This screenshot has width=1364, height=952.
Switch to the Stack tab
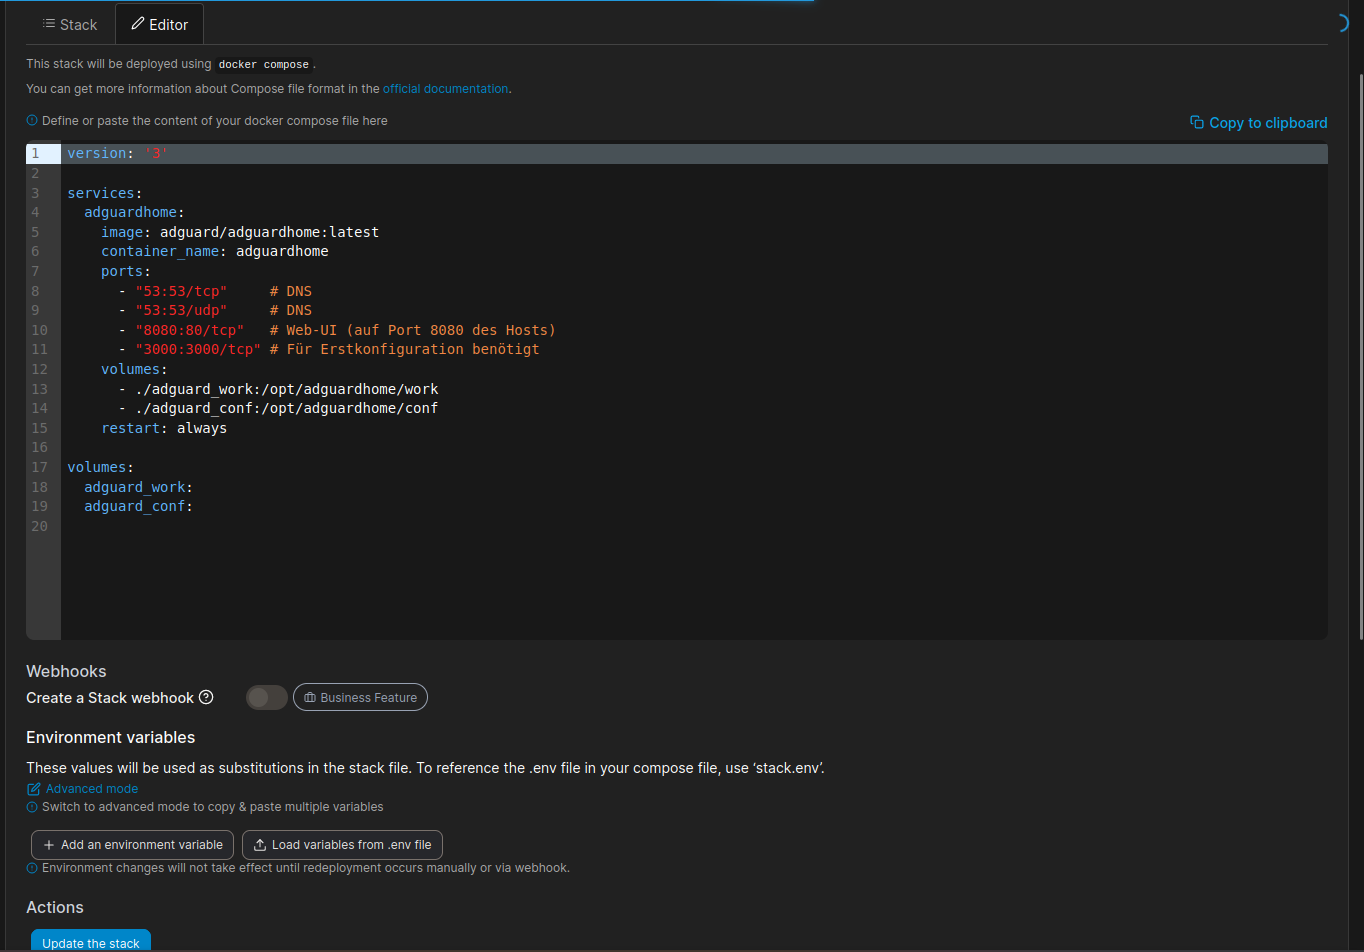click(x=69, y=24)
